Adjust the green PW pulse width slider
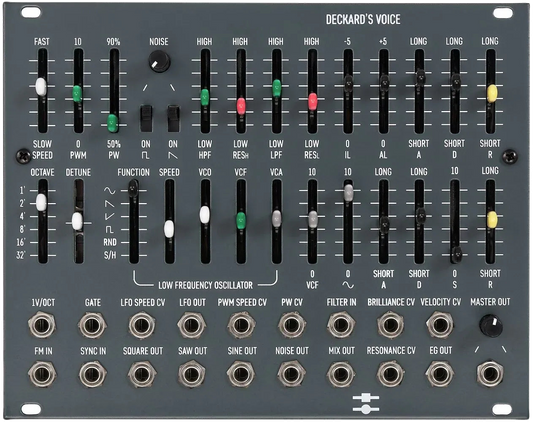 tap(113, 123)
